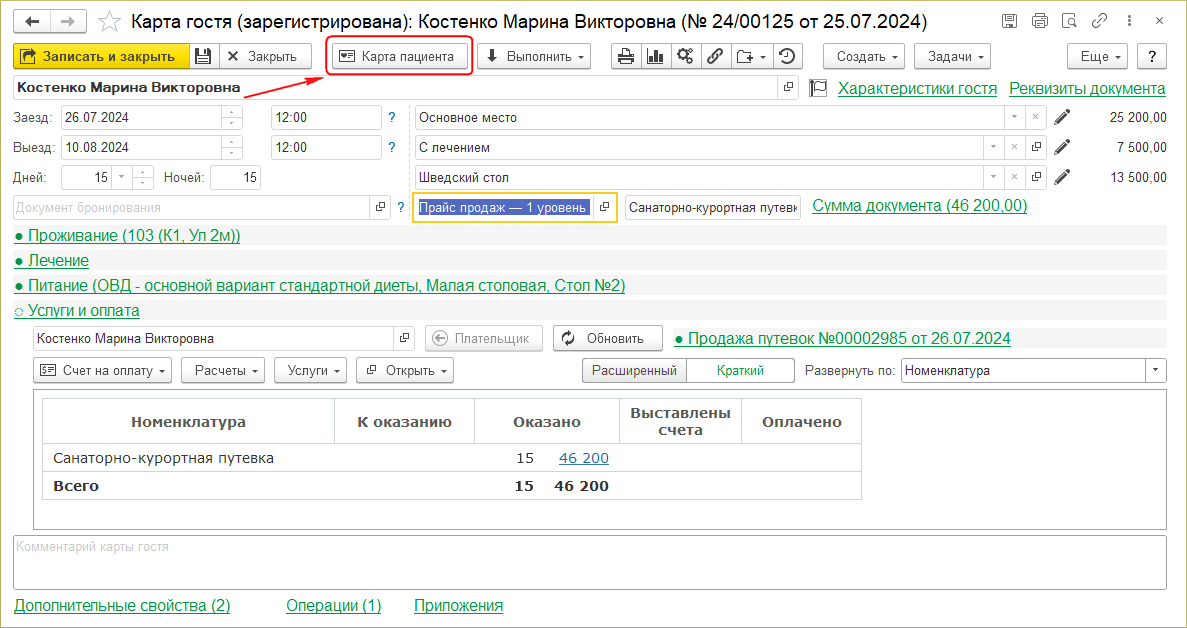Open Характеристики гостя link
Viewport: 1187px width, 628px height.
(x=917, y=89)
